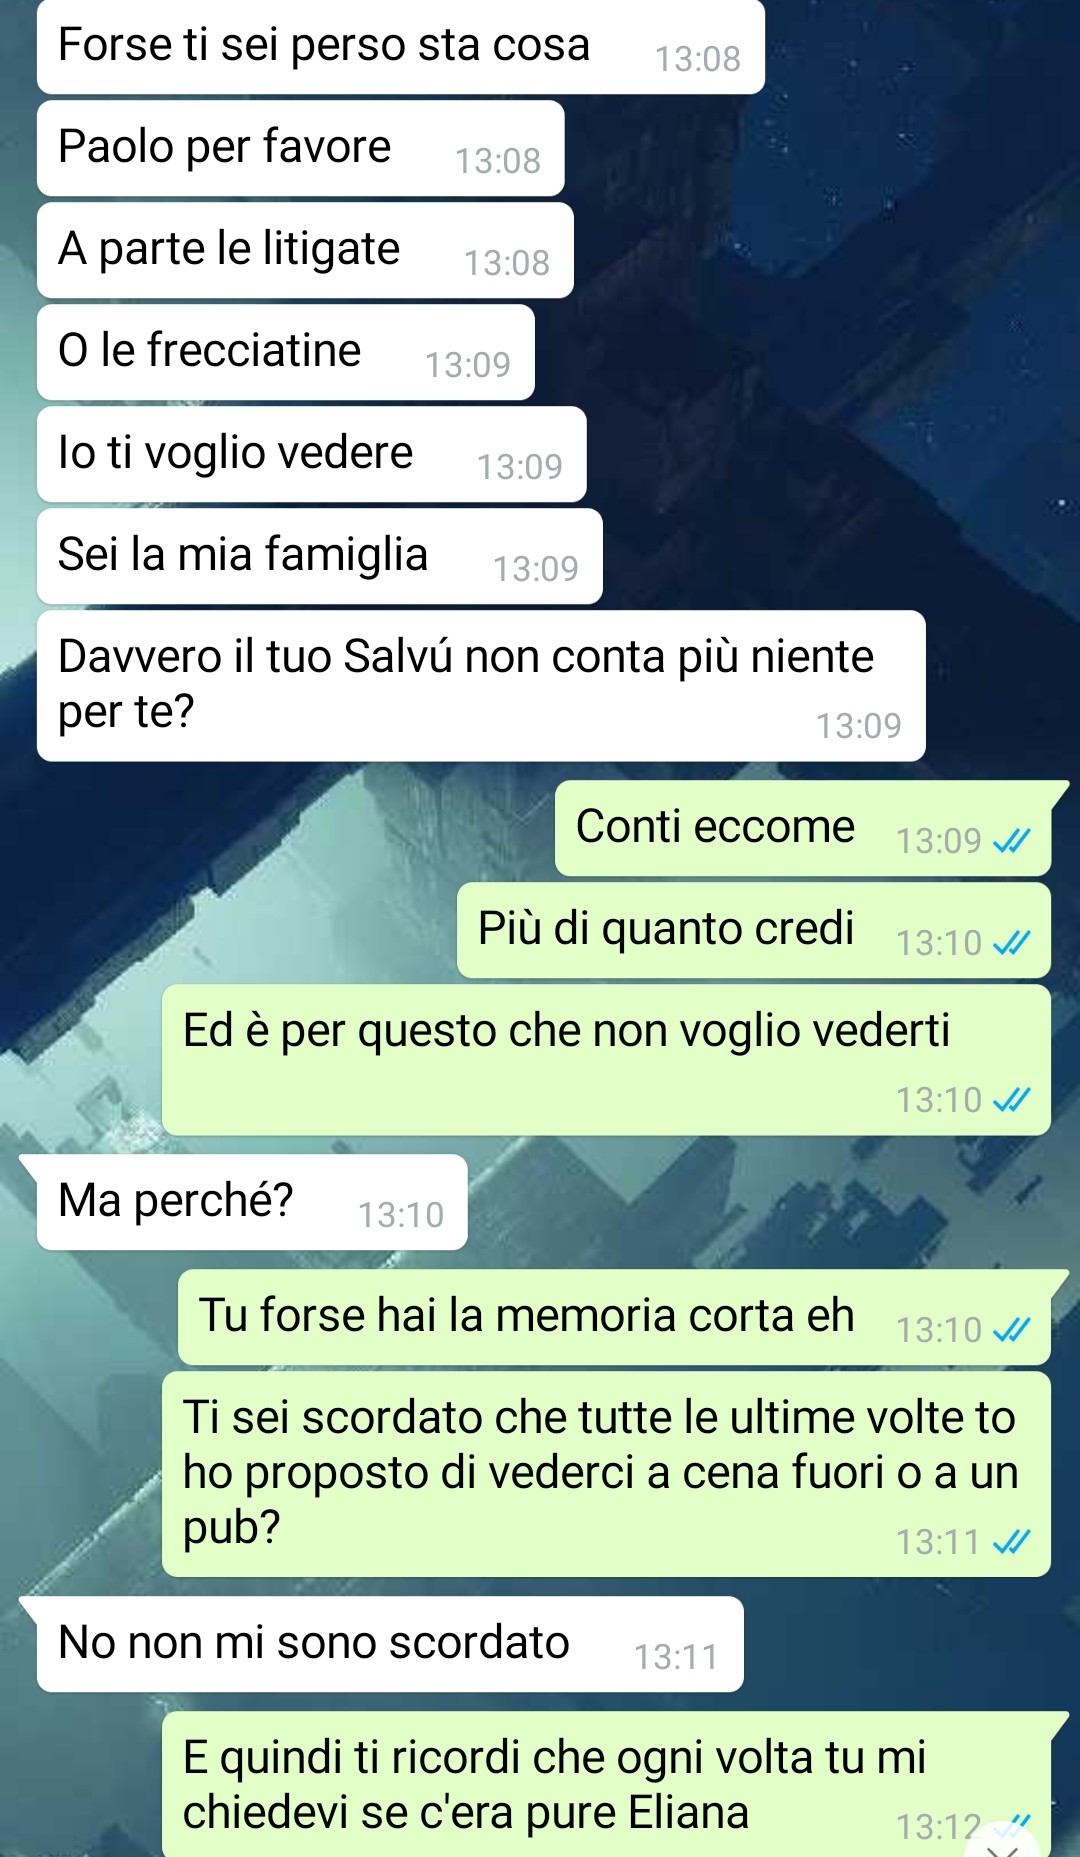Tap read-receipt ticks on 'Conti eccome'
This screenshot has width=1080, height=1857.
point(1011,843)
